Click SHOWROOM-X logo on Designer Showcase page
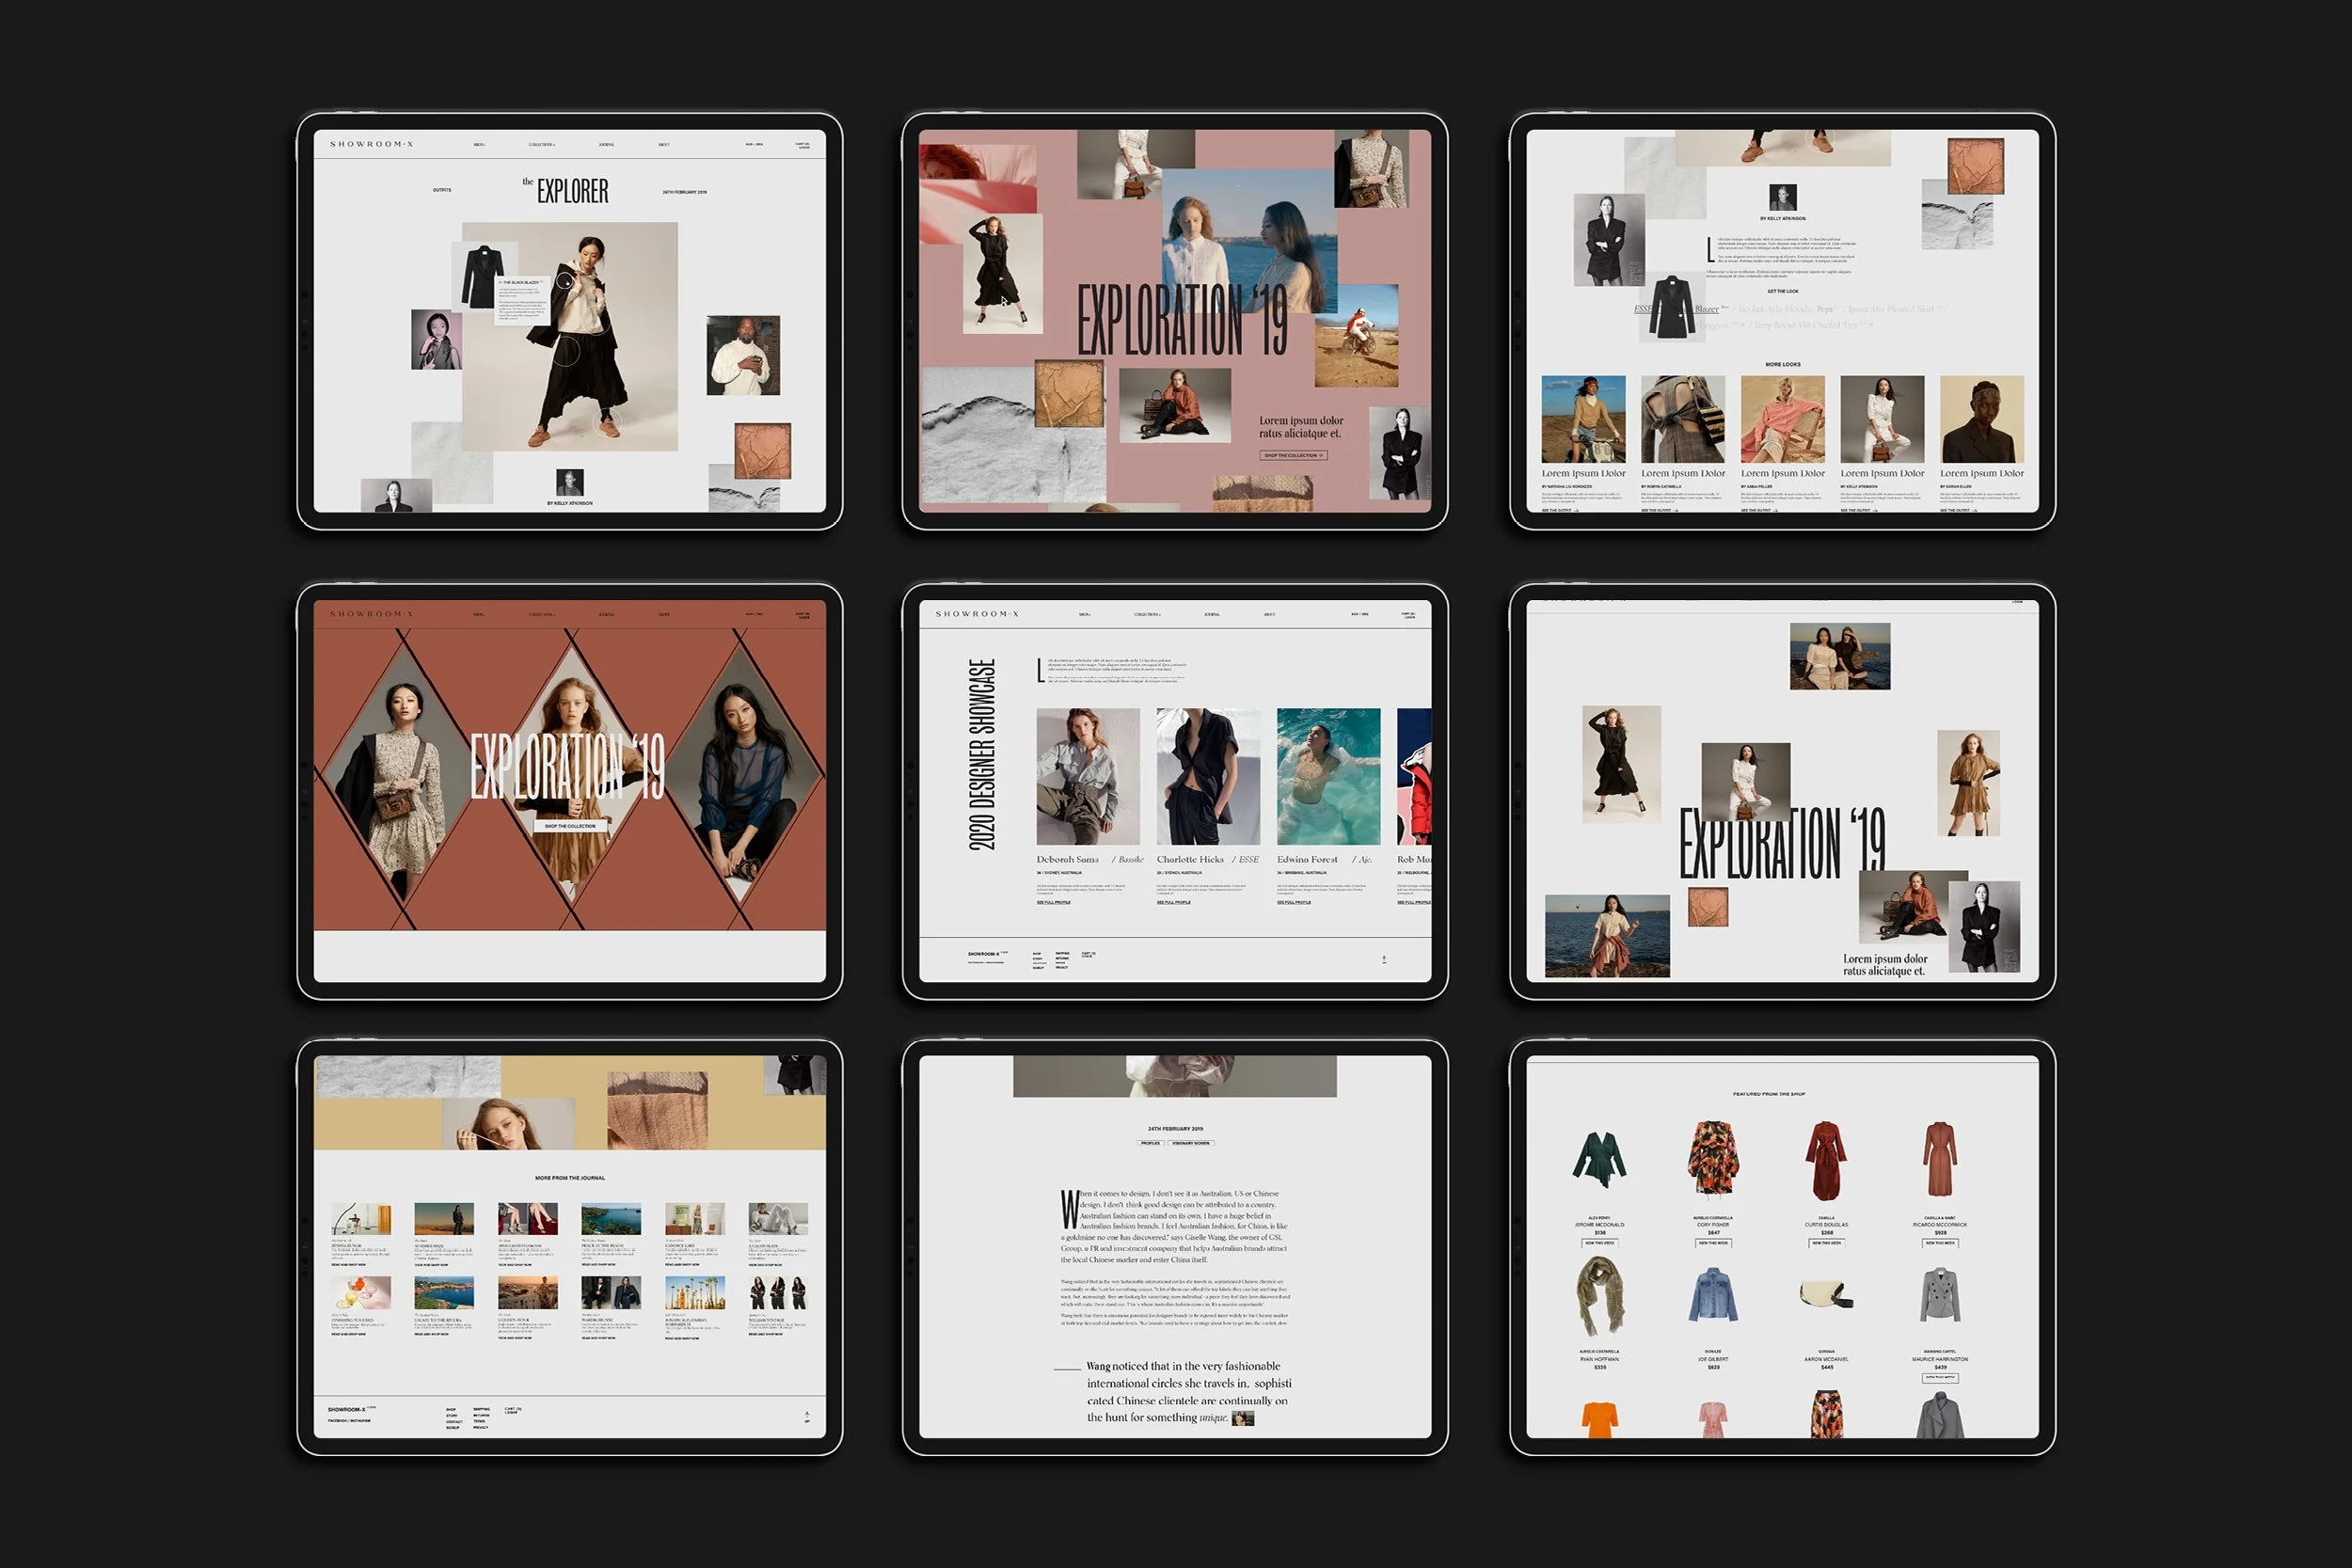This screenshot has width=2352, height=1568. click(977, 614)
